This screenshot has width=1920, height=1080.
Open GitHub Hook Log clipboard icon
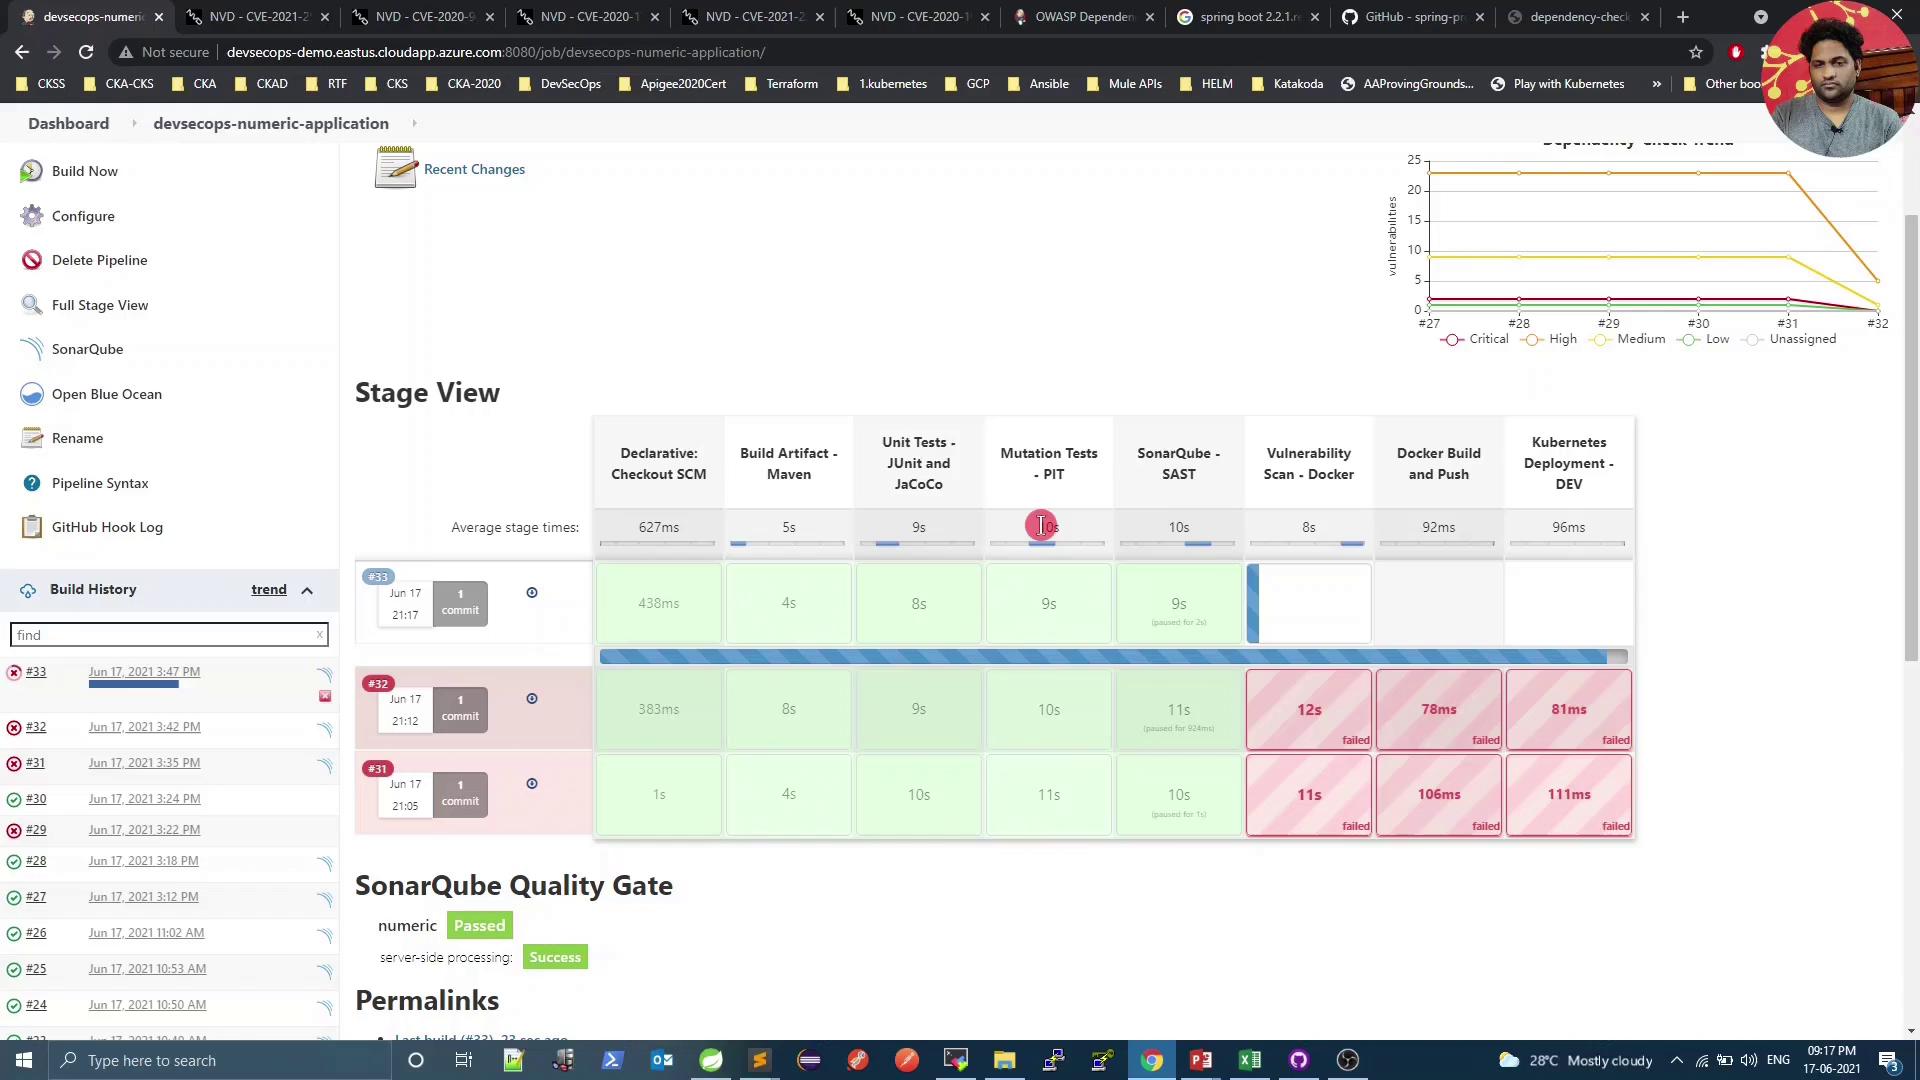click(32, 527)
